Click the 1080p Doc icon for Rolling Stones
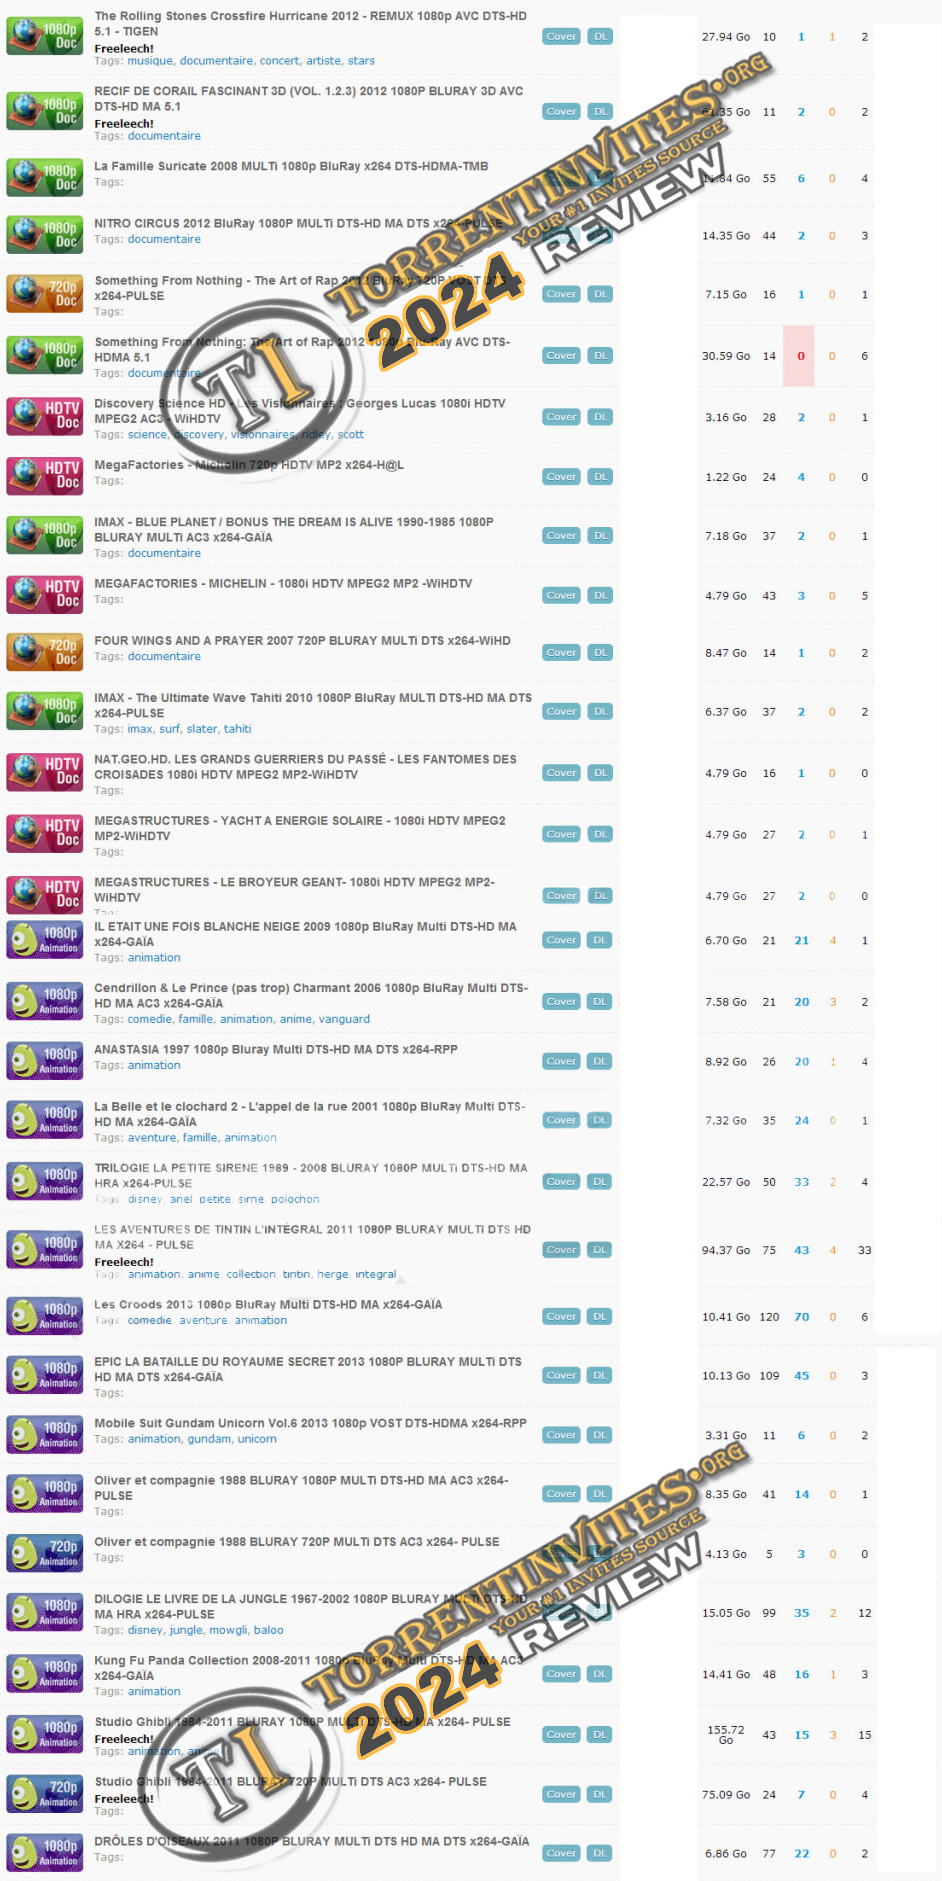This screenshot has height=1881, width=942. click(x=44, y=37)
